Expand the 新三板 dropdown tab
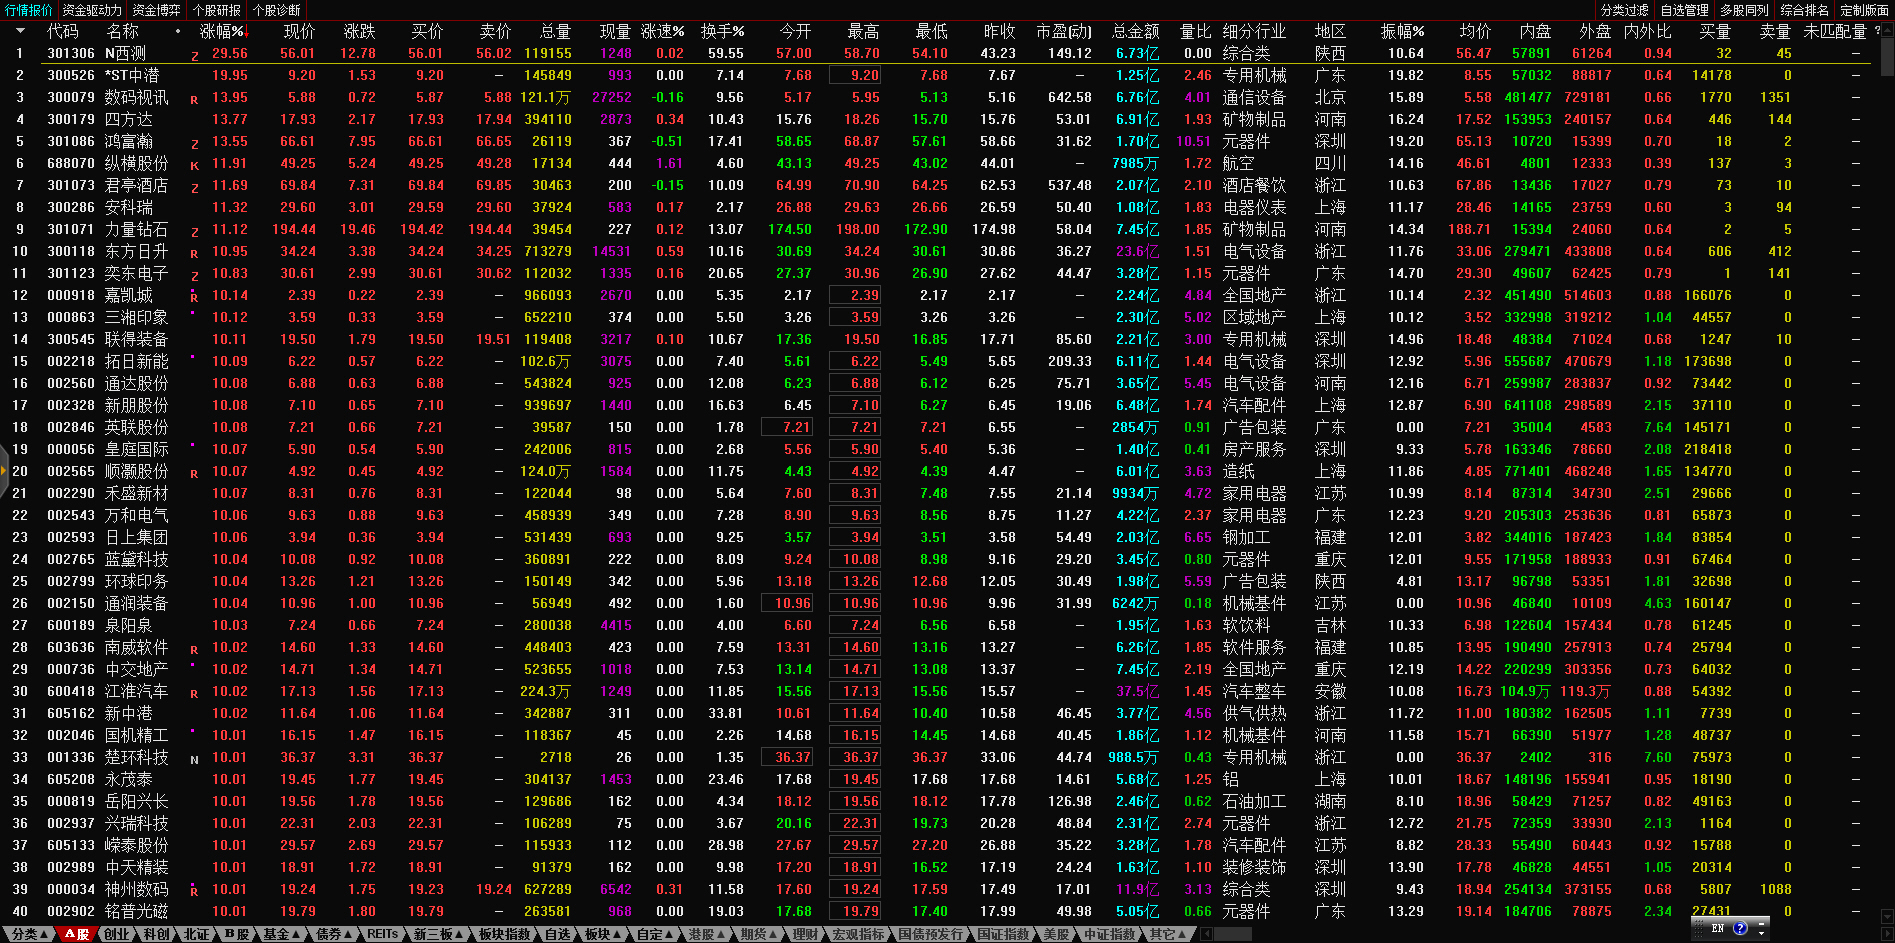Screen dimensions: 1895x943 point(438,934)
